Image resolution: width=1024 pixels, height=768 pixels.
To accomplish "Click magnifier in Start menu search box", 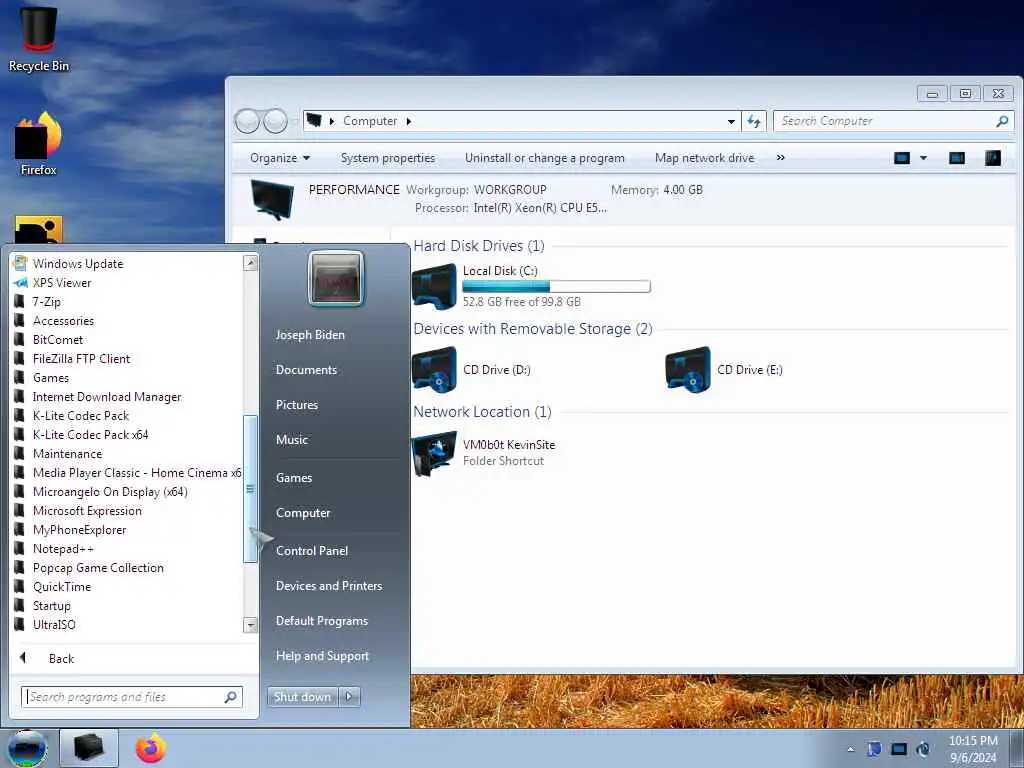I will 231,697.
